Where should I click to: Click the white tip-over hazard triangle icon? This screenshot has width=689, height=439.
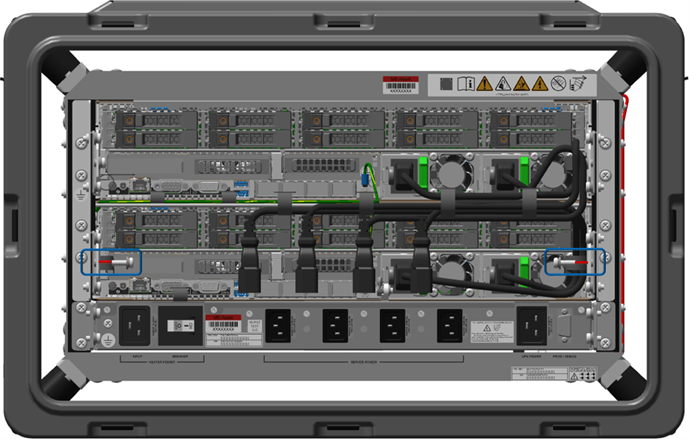coord(503,83)
